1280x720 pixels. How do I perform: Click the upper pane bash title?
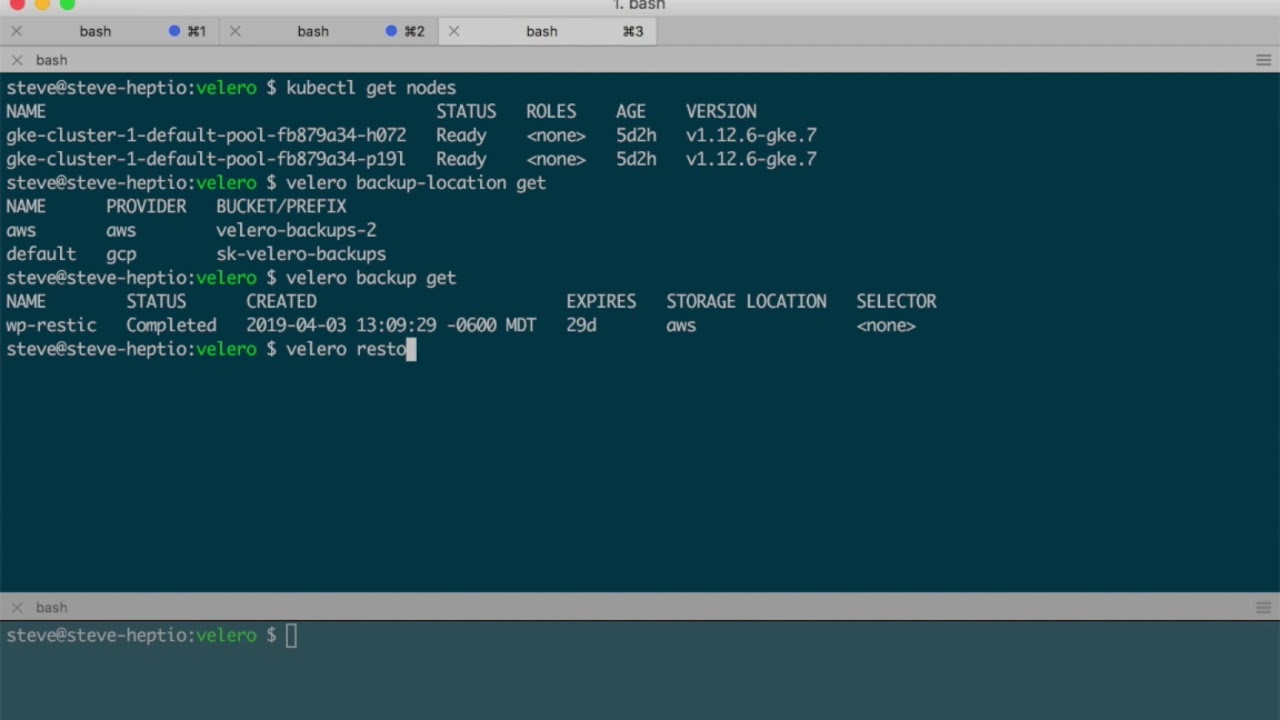(52, 60)
